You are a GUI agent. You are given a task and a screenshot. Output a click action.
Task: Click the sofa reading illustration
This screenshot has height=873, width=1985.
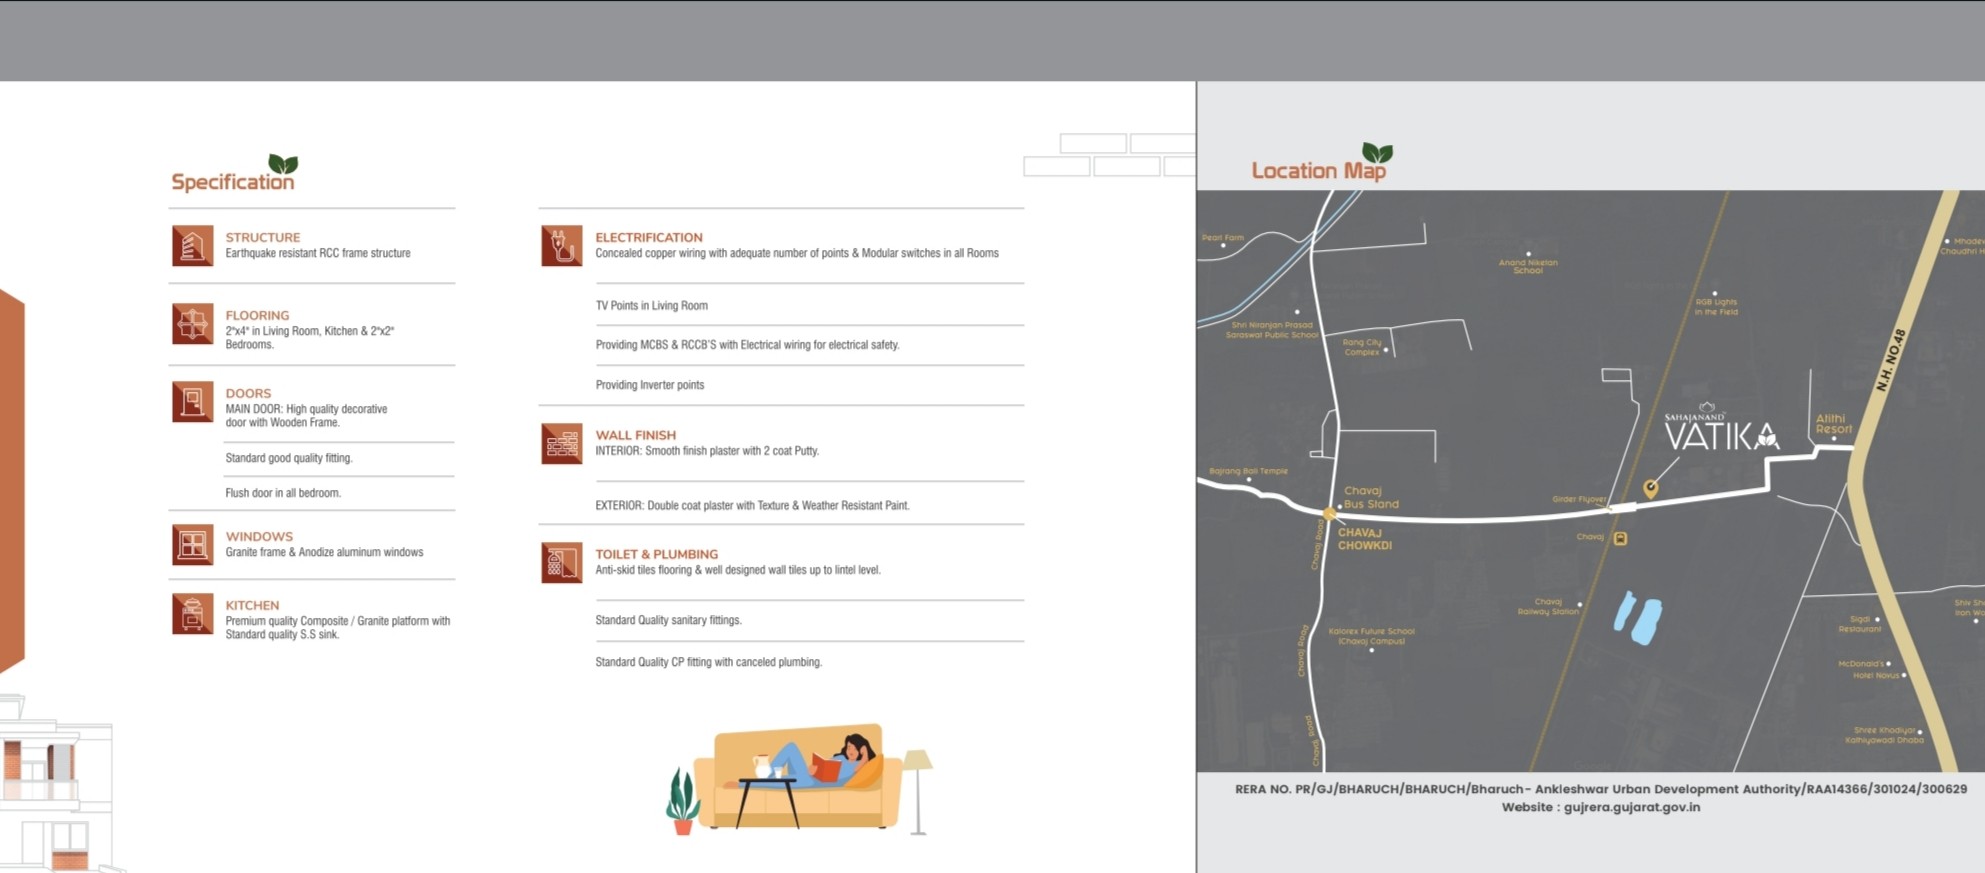point(800,778)
